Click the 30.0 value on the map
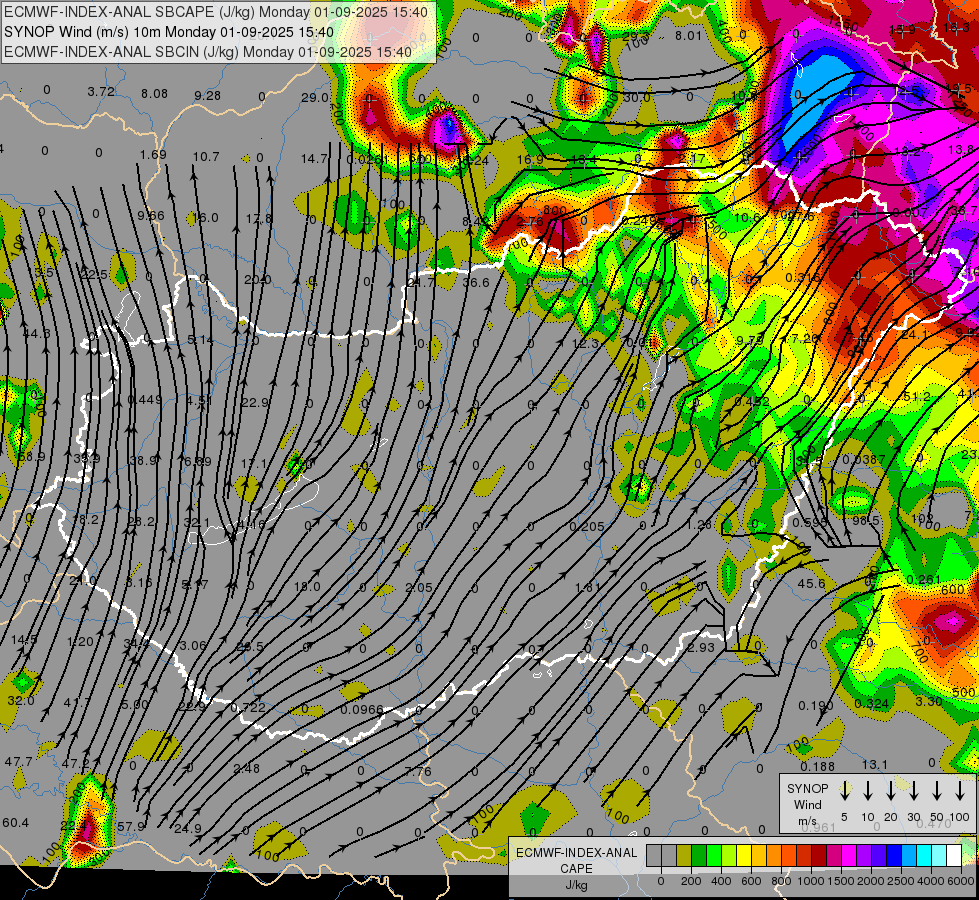 click(x=636, y=97)
